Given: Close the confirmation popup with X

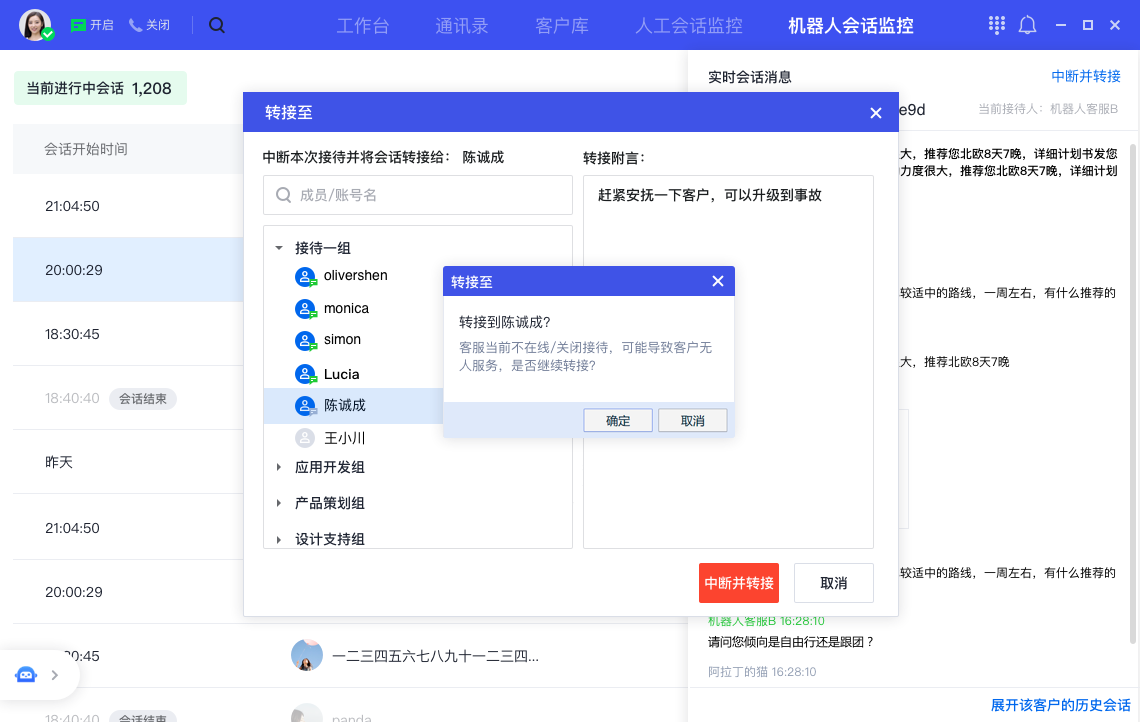Looking at the screenshot, I should pyautogui.click(x=717, y=281).
